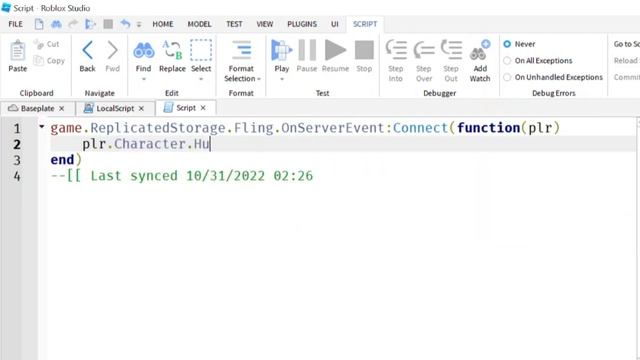Click the Copy button
The height and width of the screenshot is (360, 640).
click(x=49, y=60)
